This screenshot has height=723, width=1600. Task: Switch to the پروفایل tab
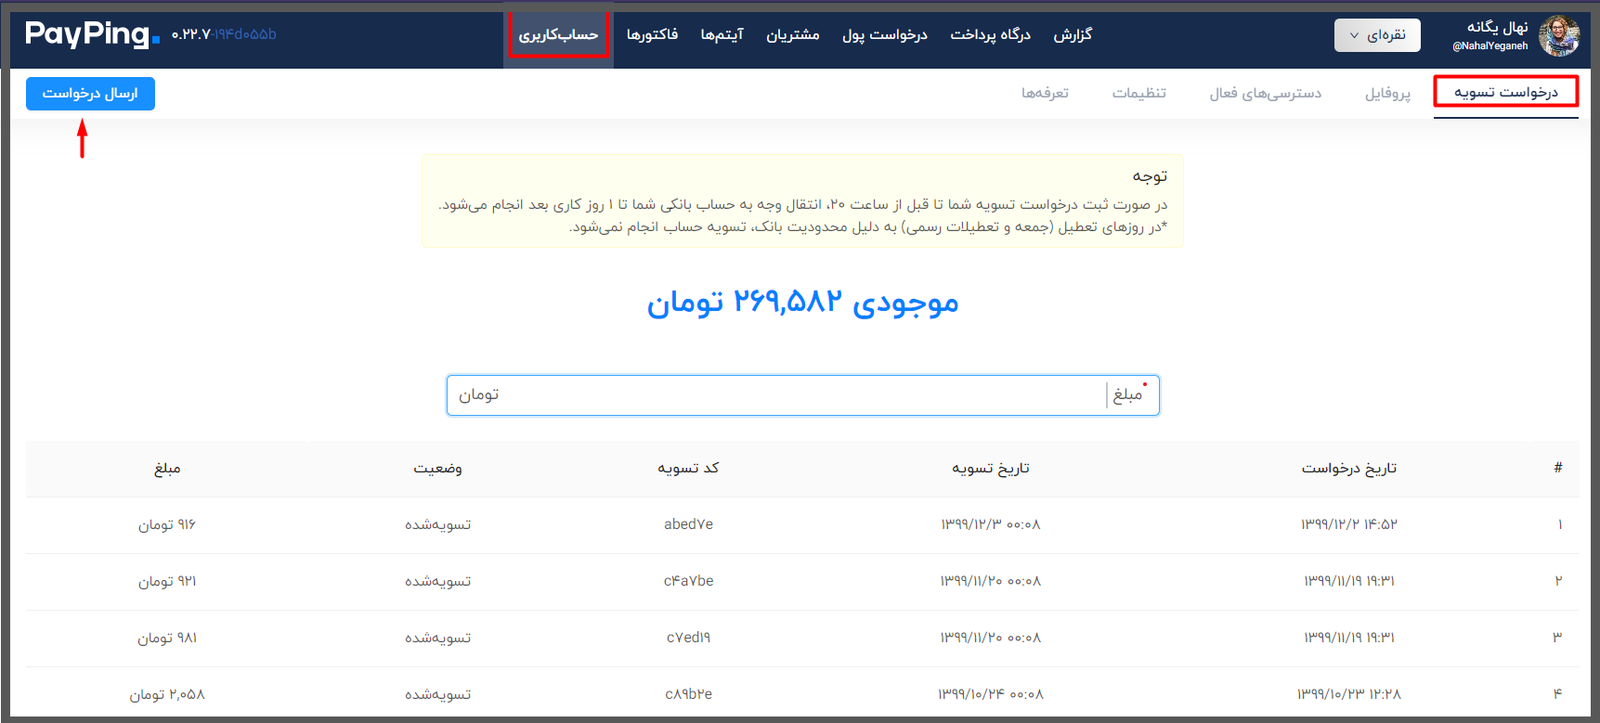coord(1388,93)
